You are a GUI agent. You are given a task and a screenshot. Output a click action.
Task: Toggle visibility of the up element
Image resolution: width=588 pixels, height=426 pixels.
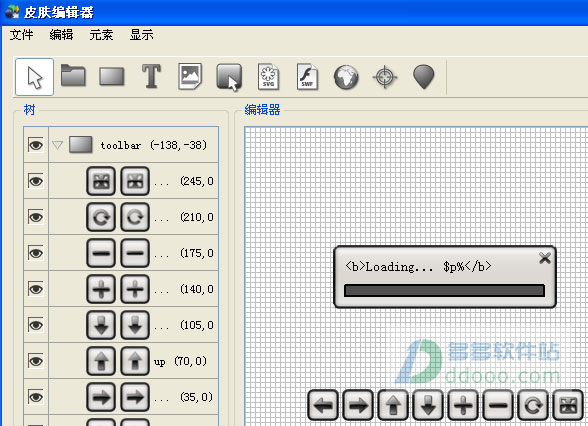pos(36,361)
